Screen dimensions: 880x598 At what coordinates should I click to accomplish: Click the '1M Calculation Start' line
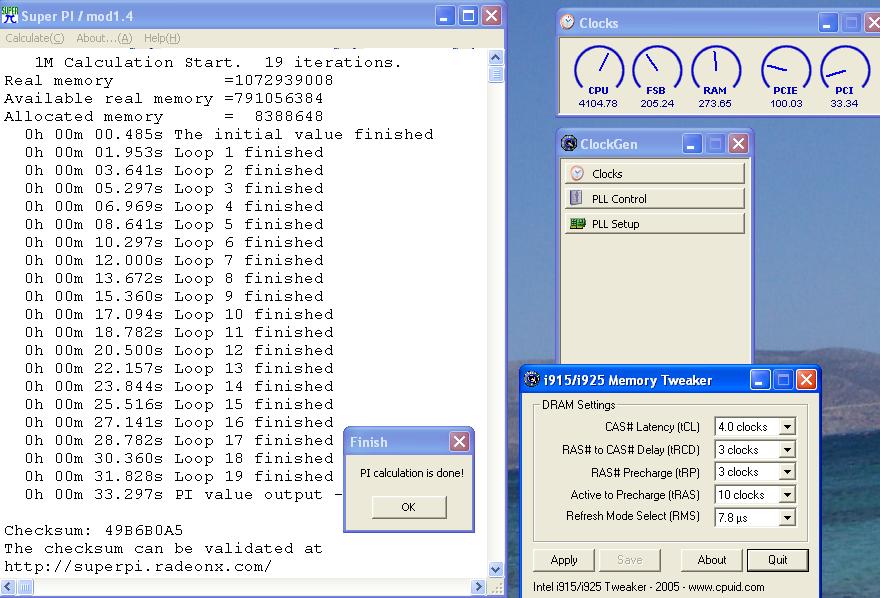pyautogui.click(x=218, y=62)
